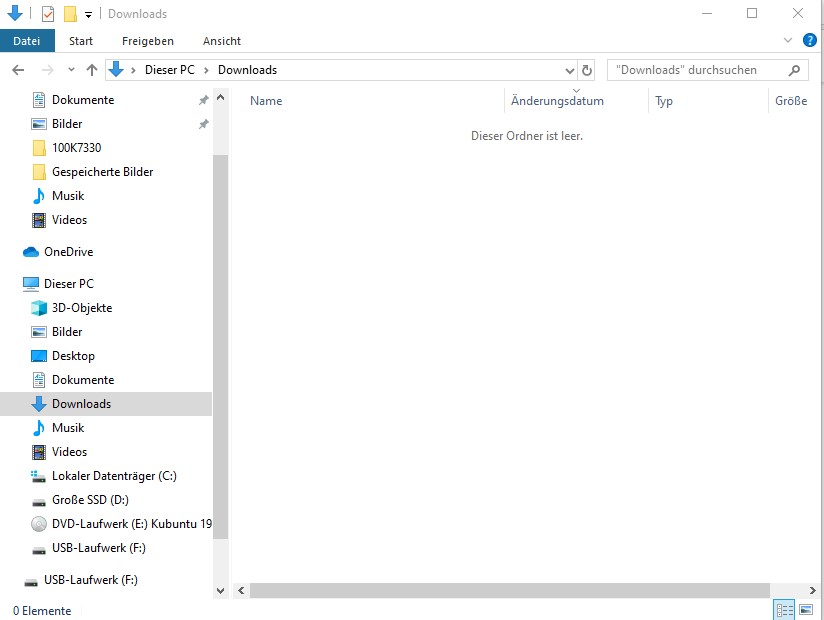Open the recent locations dropdown arrow

pyautogui.click(x=71, y=69)
